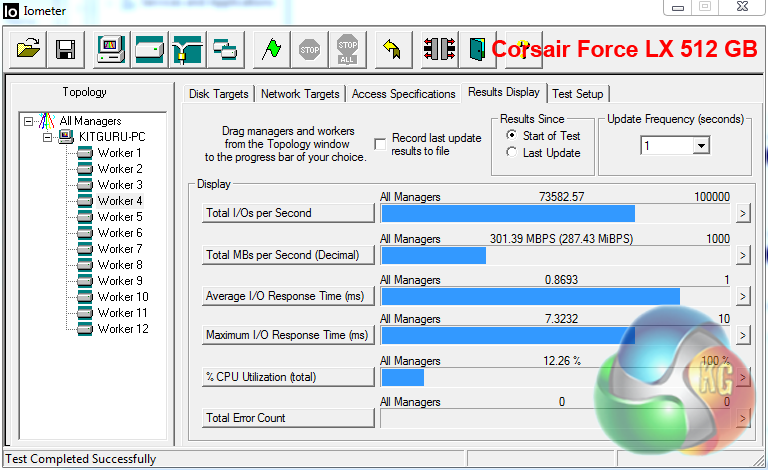The height and width of the screenshot is (470, 768).
Task: Click Total MBs per Second (Decimal) button
Action: pos(288,255)
